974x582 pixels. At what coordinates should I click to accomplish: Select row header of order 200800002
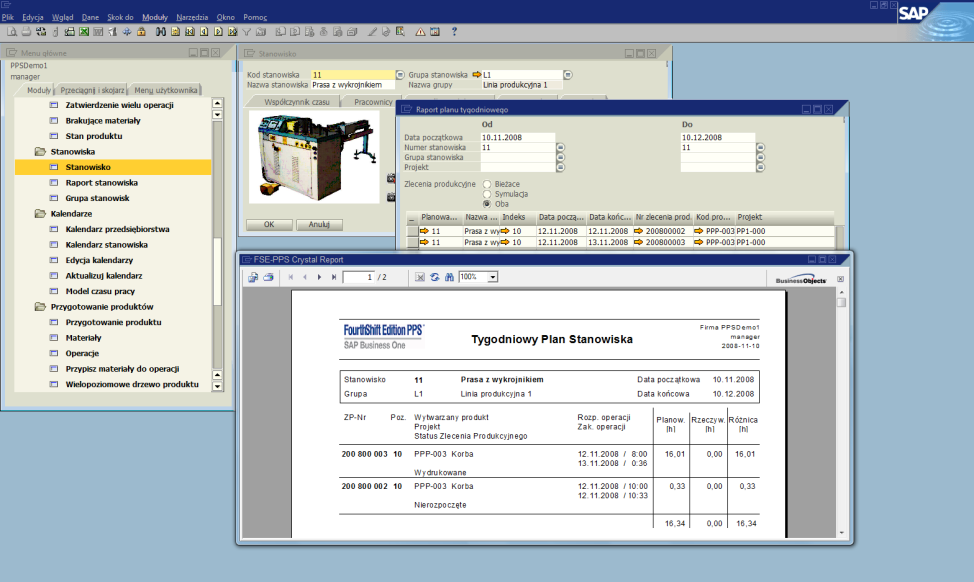pyautogui.click(x=412, y=231)
